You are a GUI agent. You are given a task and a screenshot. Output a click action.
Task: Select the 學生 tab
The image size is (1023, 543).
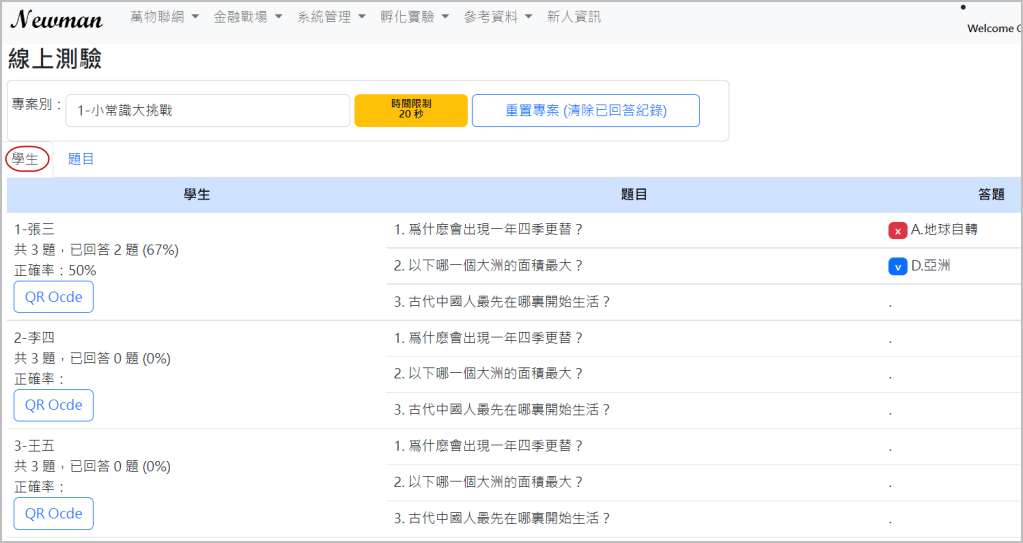27,159
